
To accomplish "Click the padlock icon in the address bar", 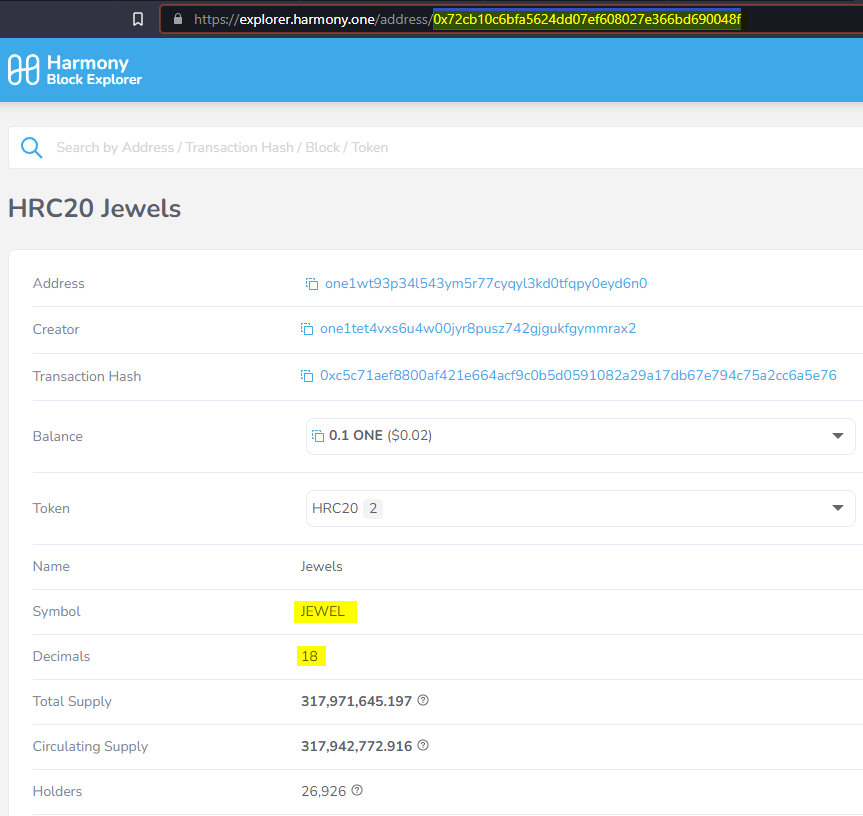I will click(176, 18).
